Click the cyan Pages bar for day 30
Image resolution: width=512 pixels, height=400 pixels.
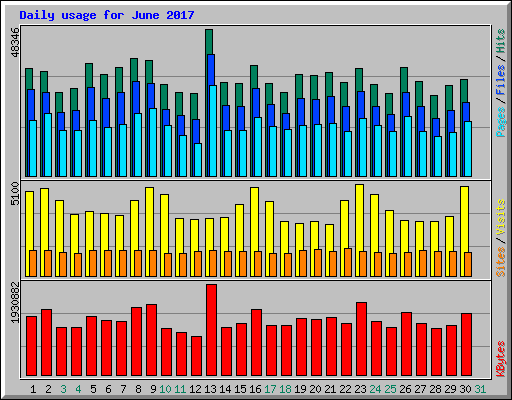pos(468,149)
